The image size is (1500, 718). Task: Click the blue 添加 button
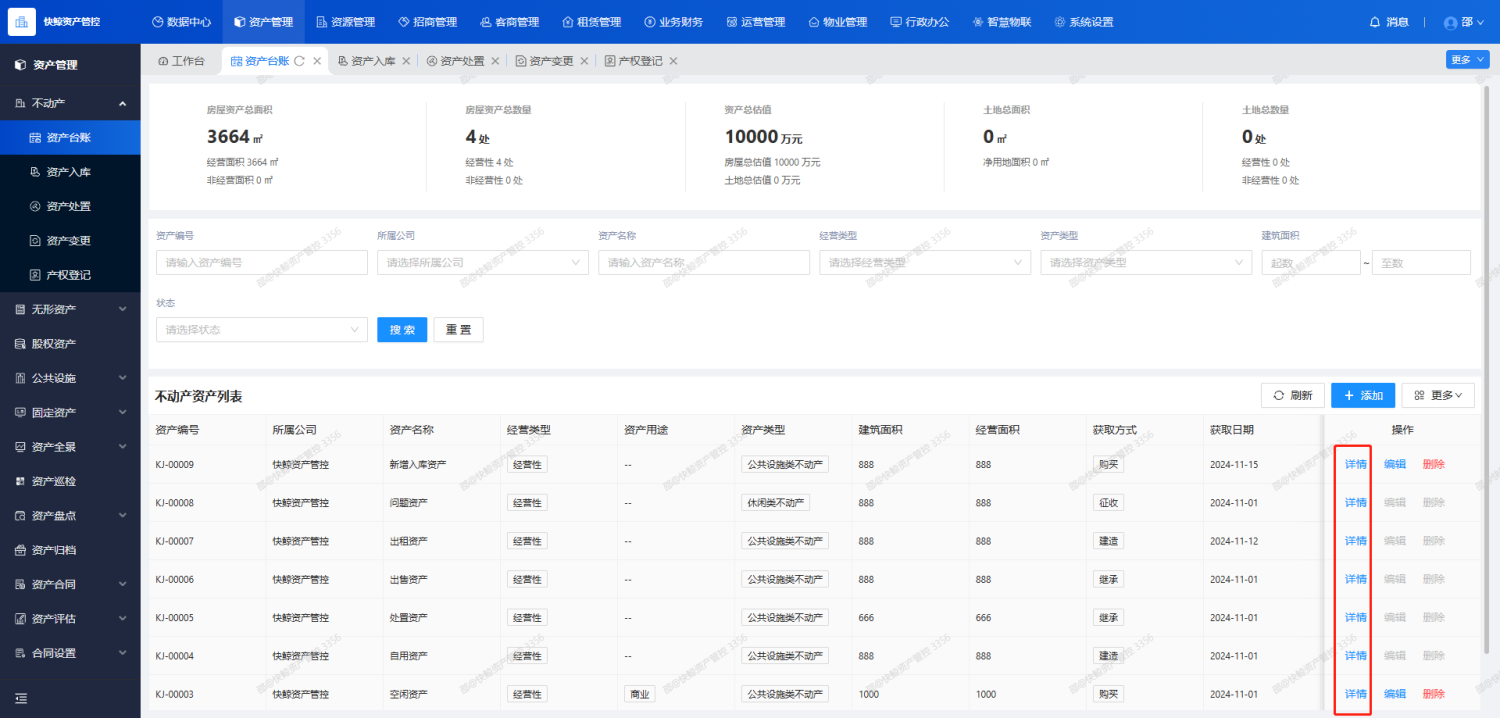tap(1363, 395)
